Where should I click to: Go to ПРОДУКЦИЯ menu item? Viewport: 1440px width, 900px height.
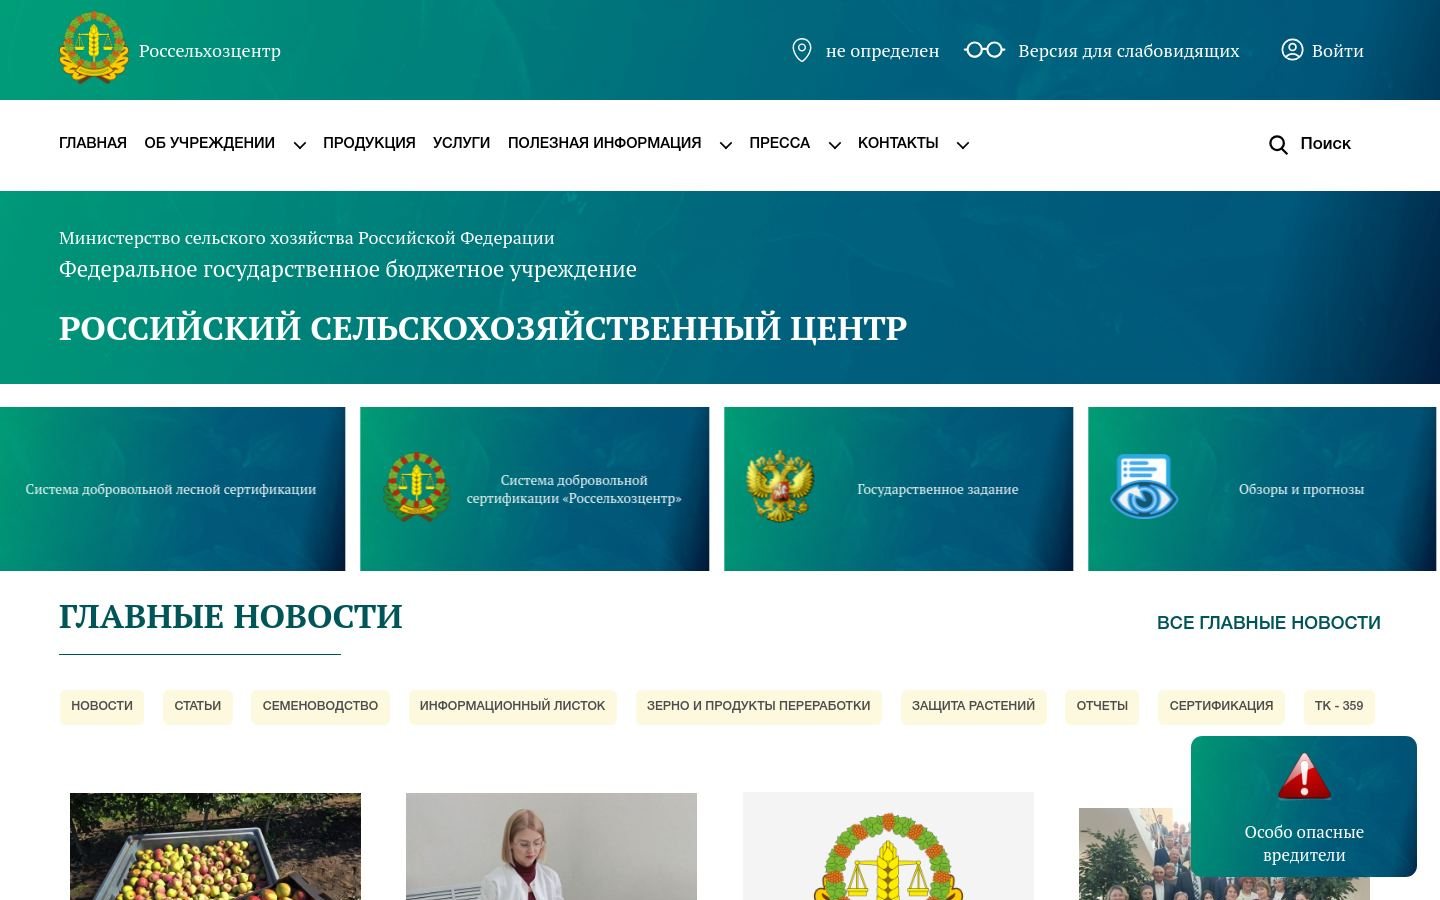(369, 143)
